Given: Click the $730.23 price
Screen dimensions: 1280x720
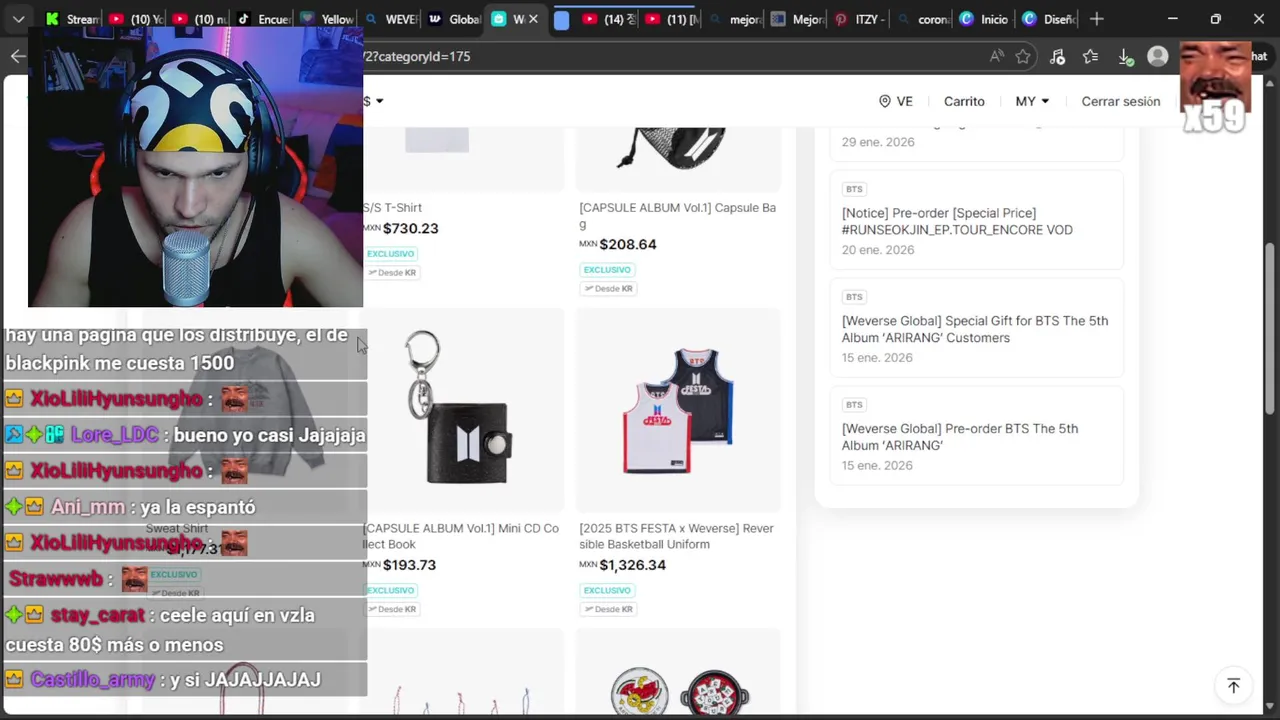Looking at the screenshot, I should coord(410,228).
